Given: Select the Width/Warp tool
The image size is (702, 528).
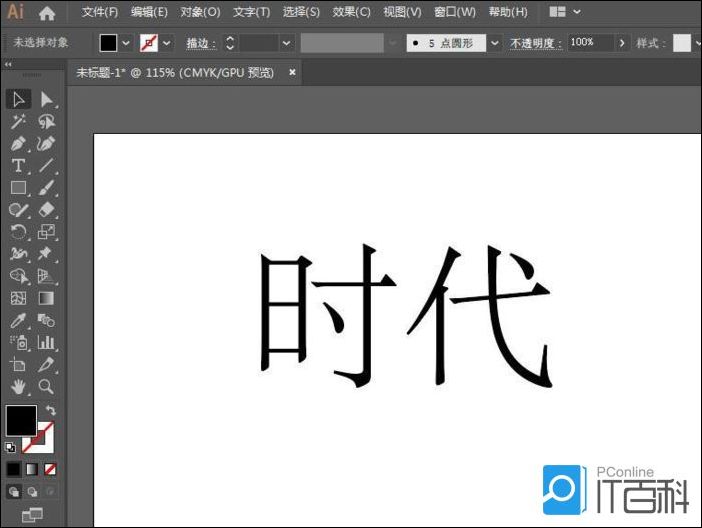Looking at the screenshot, I should [x=18, y=254].
